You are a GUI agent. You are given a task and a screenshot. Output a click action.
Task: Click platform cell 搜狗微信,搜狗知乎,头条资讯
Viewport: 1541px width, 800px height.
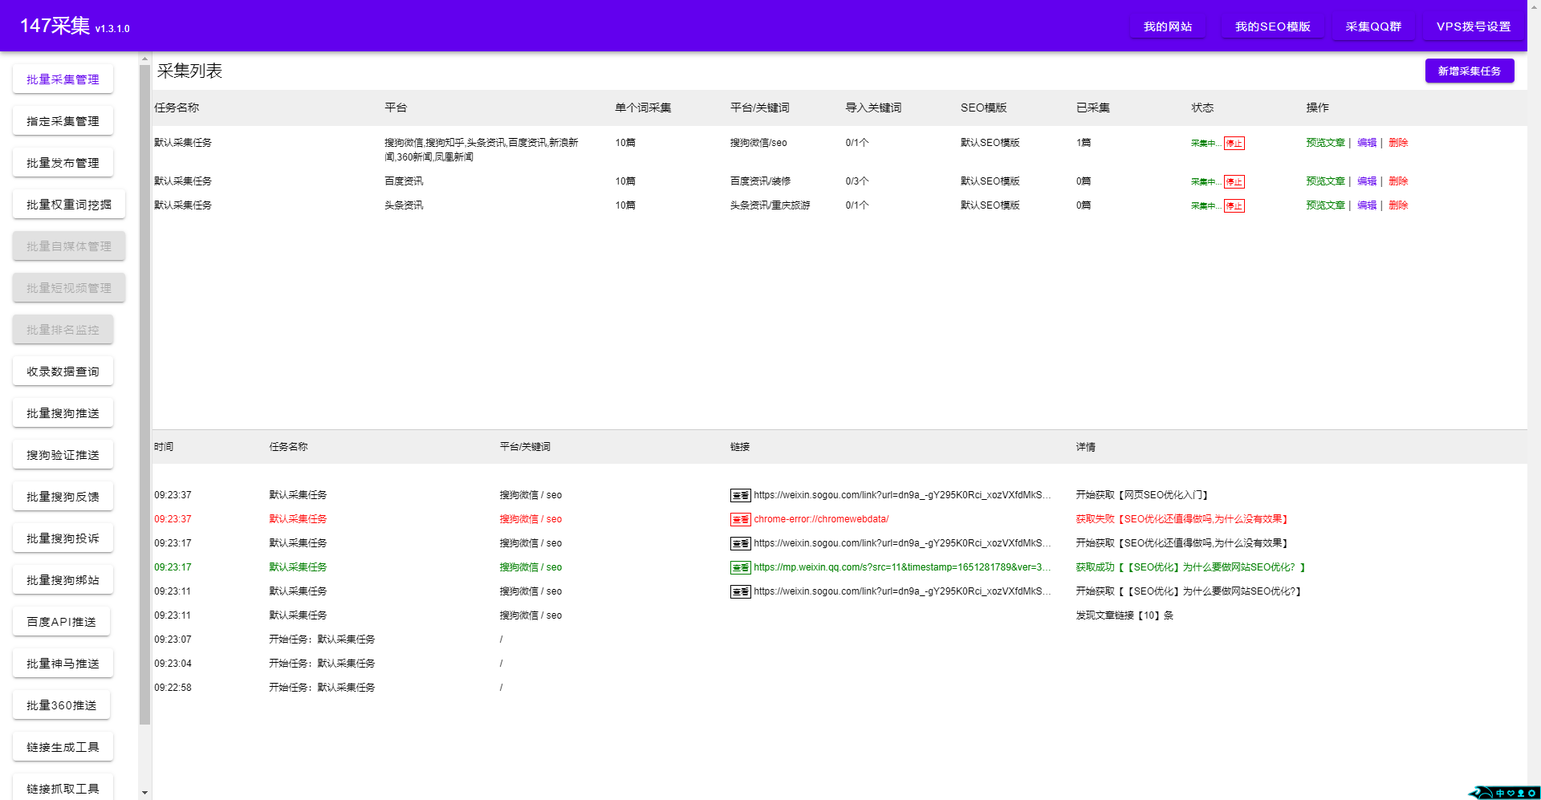[x=481, y=150]
